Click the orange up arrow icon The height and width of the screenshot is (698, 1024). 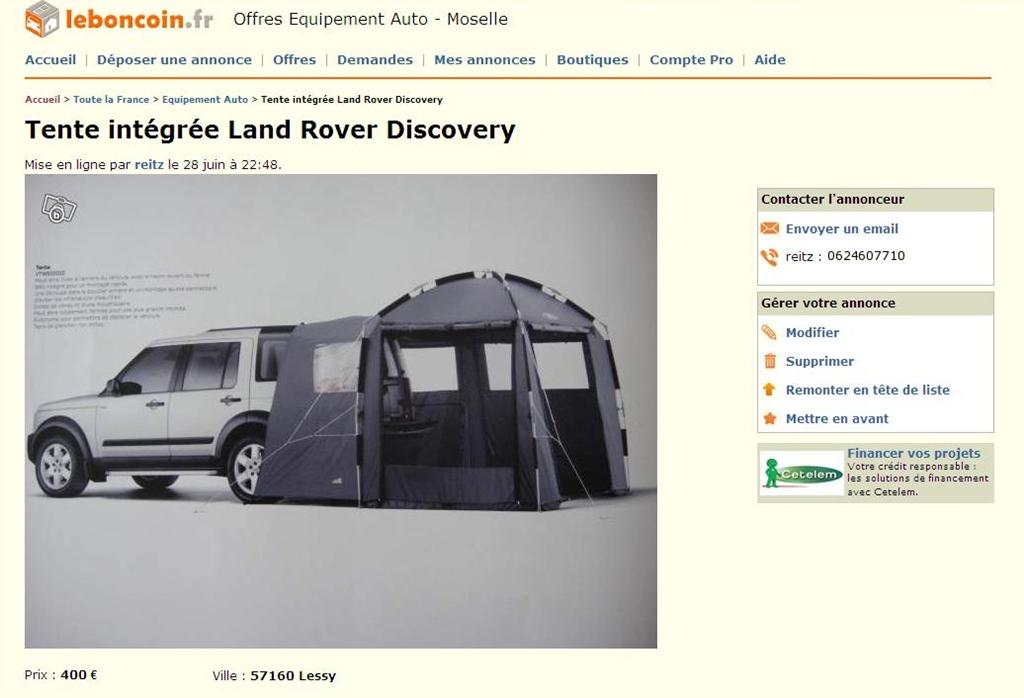point(769,390)
